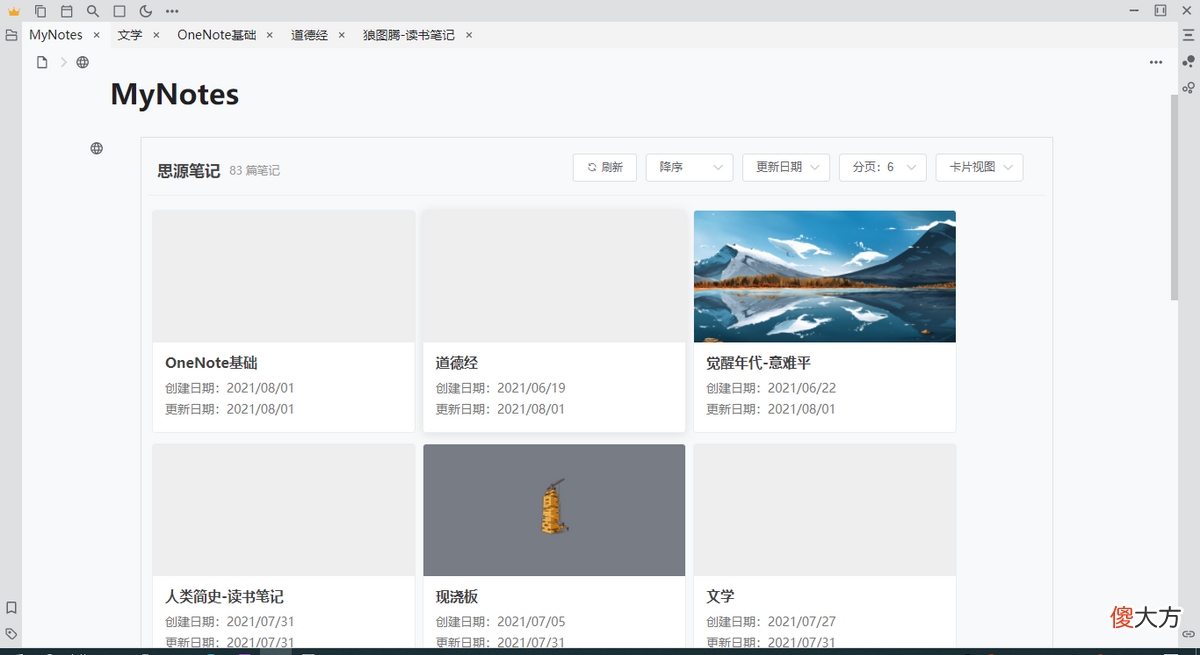The height and width of the screenshot is (655, 1200).
Task: Click the crown membership icon
Action: coord(14,11)
